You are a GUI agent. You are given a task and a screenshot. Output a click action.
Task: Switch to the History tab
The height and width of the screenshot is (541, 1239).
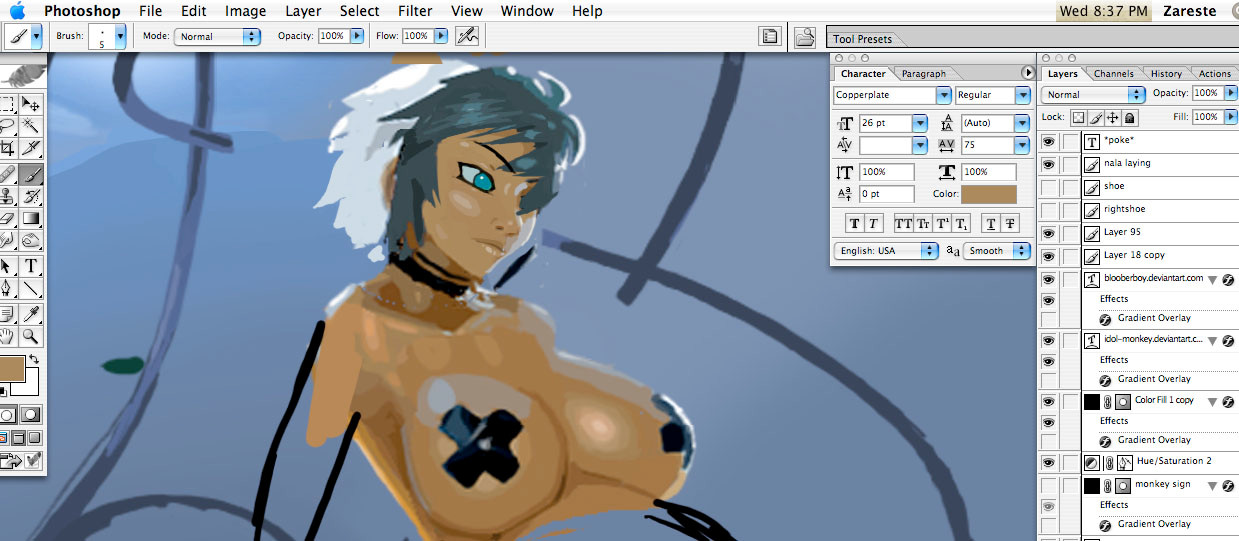coord(1166,74)
